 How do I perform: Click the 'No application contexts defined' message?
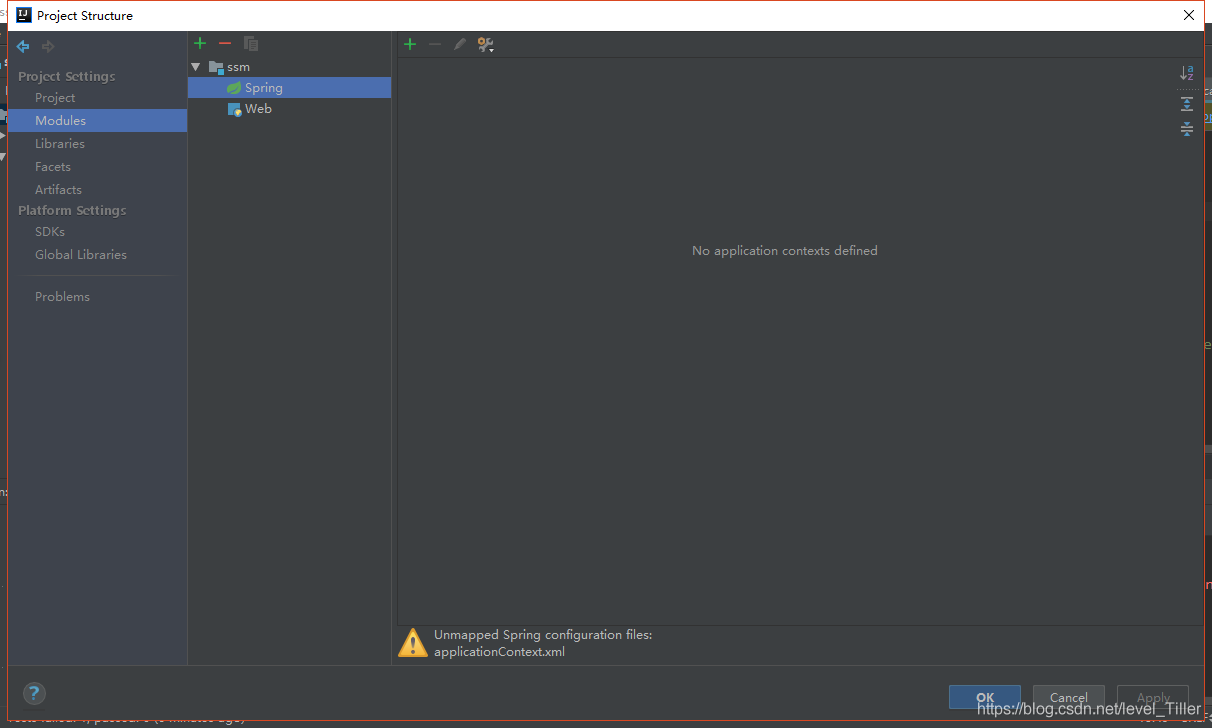tap(785, 251)
